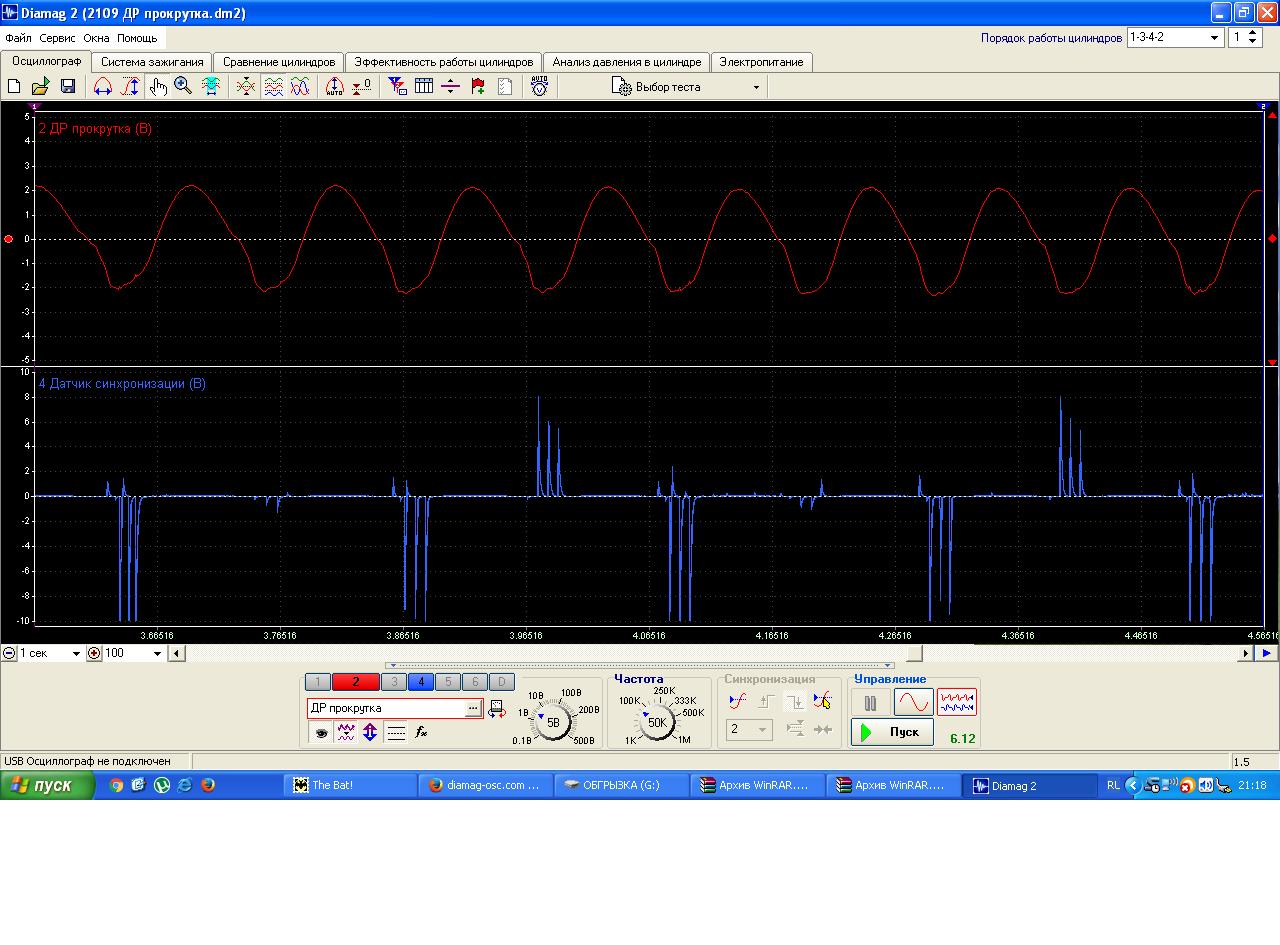
Task: Toggle the D digital channel button
Action: (502, 682)
